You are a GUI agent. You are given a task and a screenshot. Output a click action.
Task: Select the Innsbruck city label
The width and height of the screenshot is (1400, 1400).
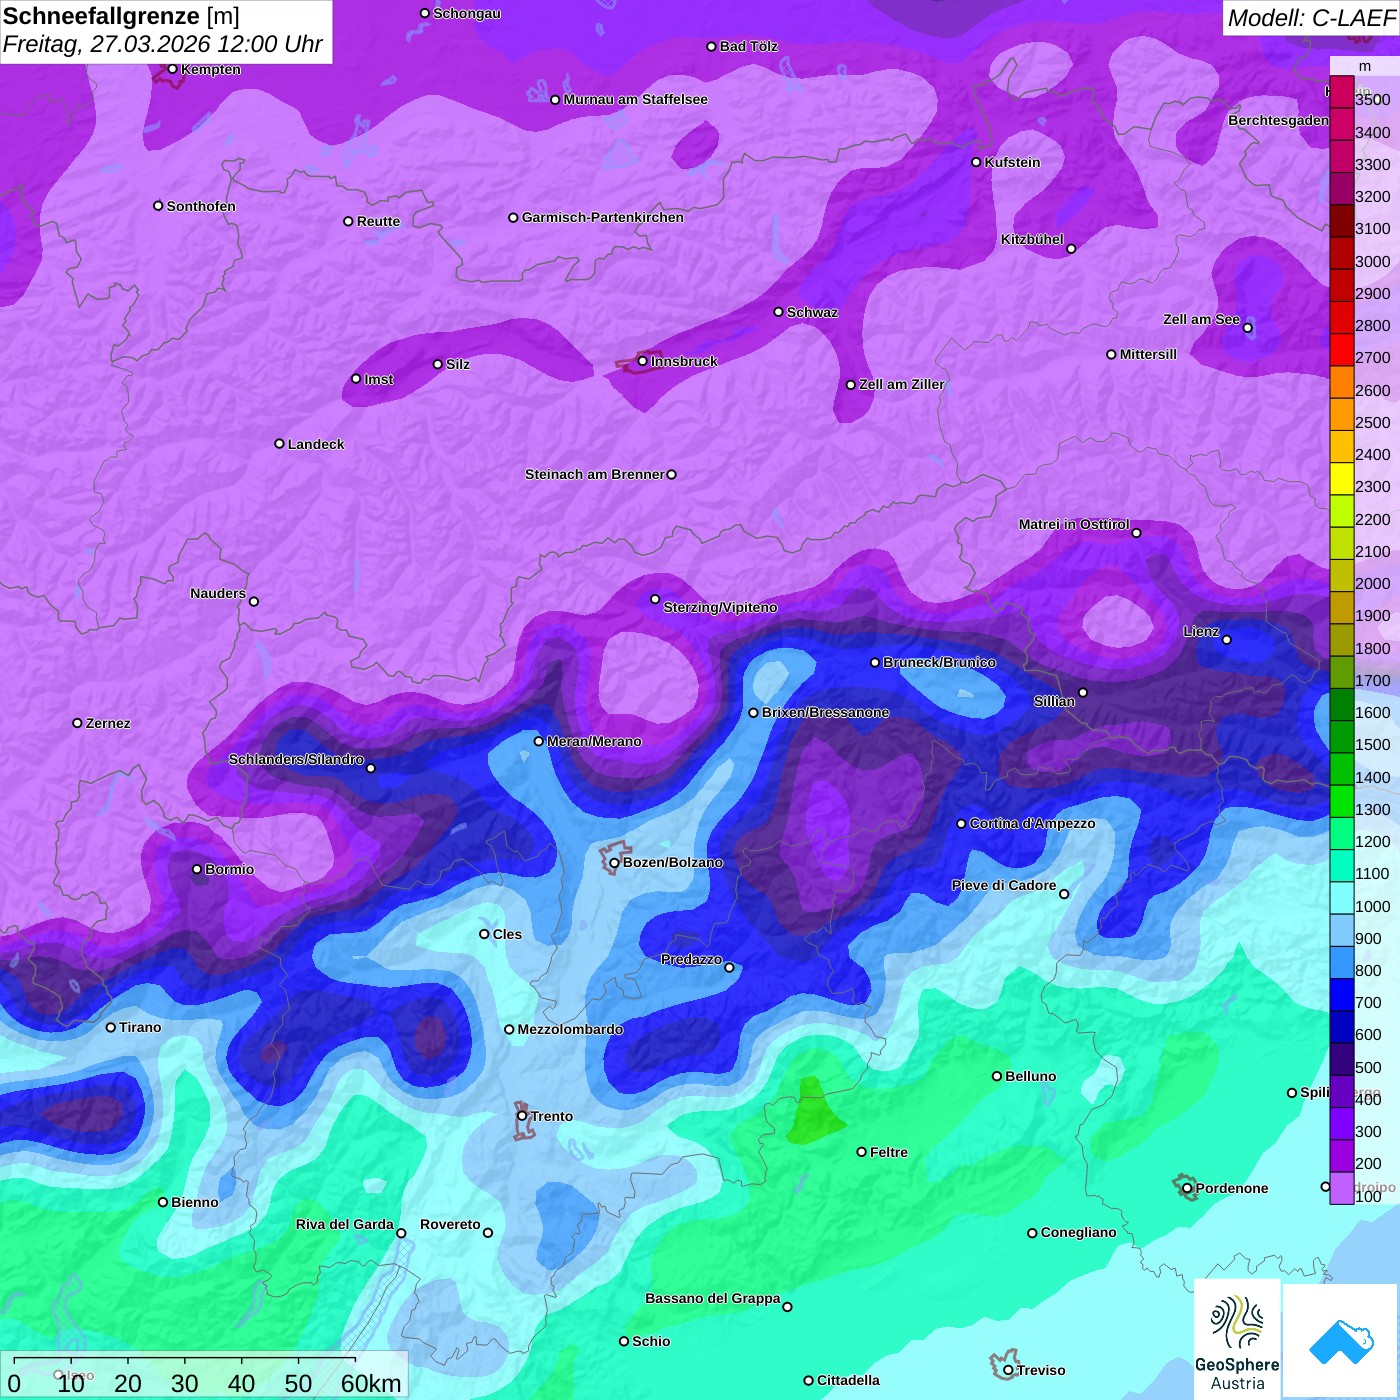point(684,361)
